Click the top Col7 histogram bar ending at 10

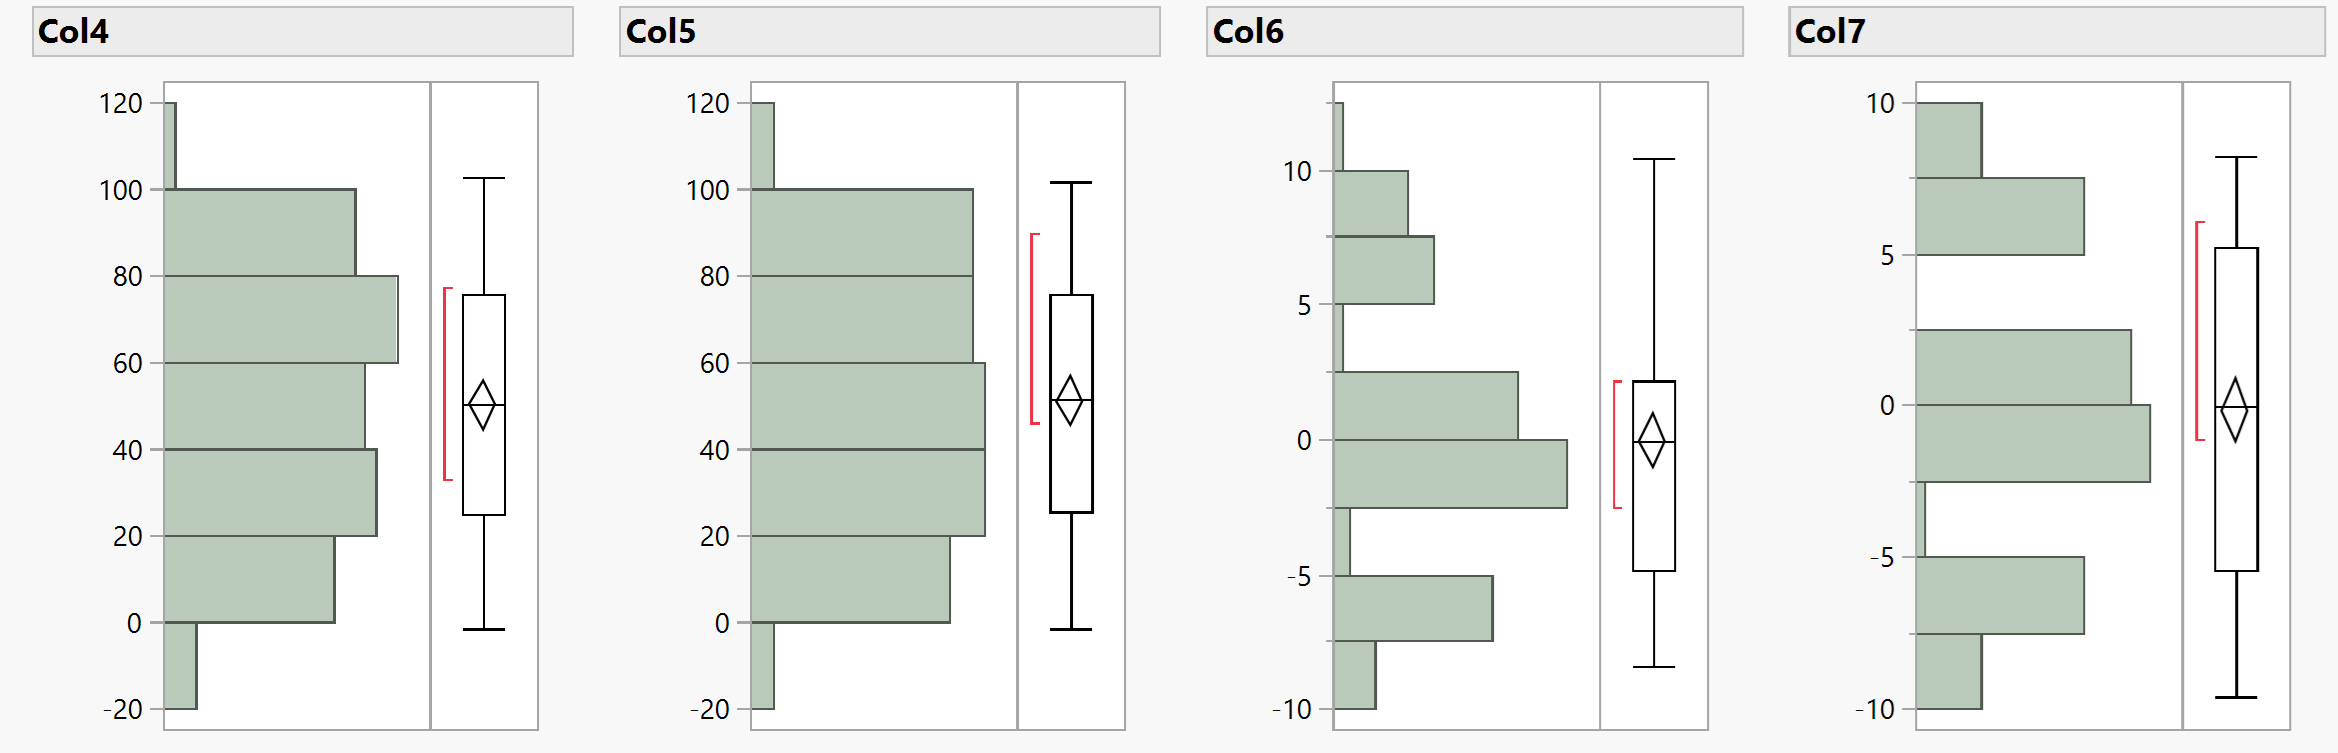(1948, 140)
